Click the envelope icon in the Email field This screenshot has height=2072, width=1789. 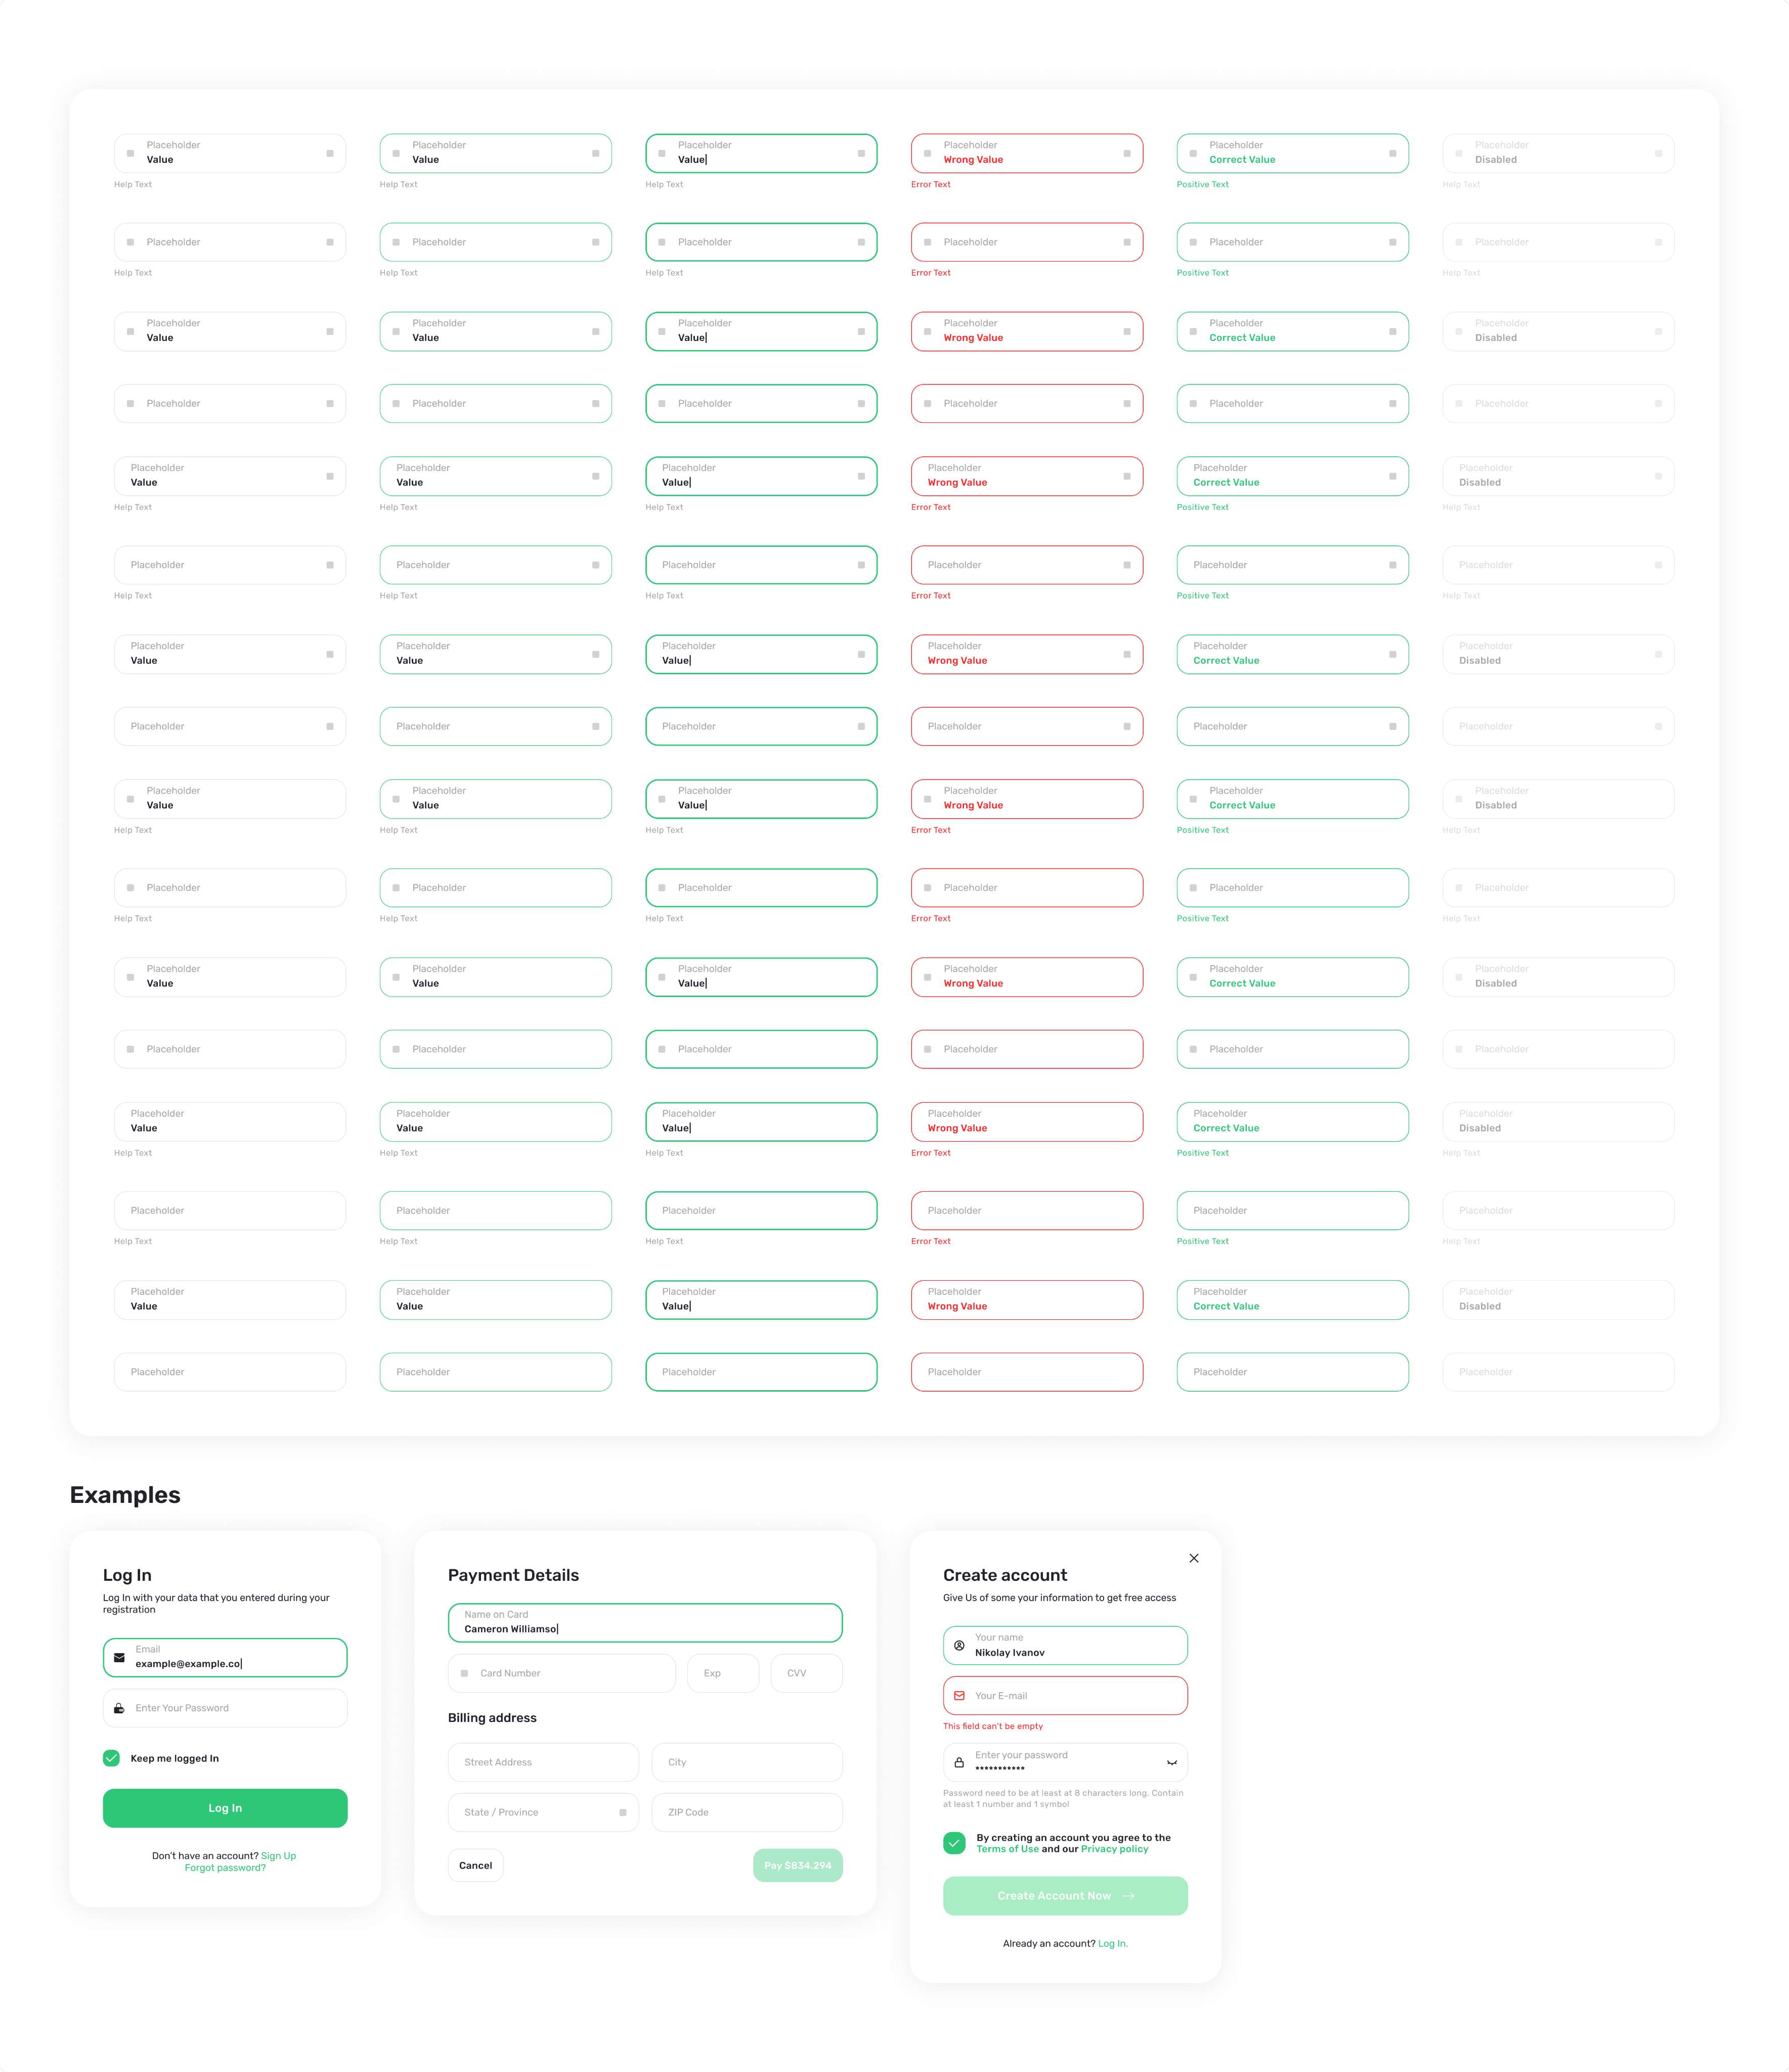click(x=119, y=1657)
